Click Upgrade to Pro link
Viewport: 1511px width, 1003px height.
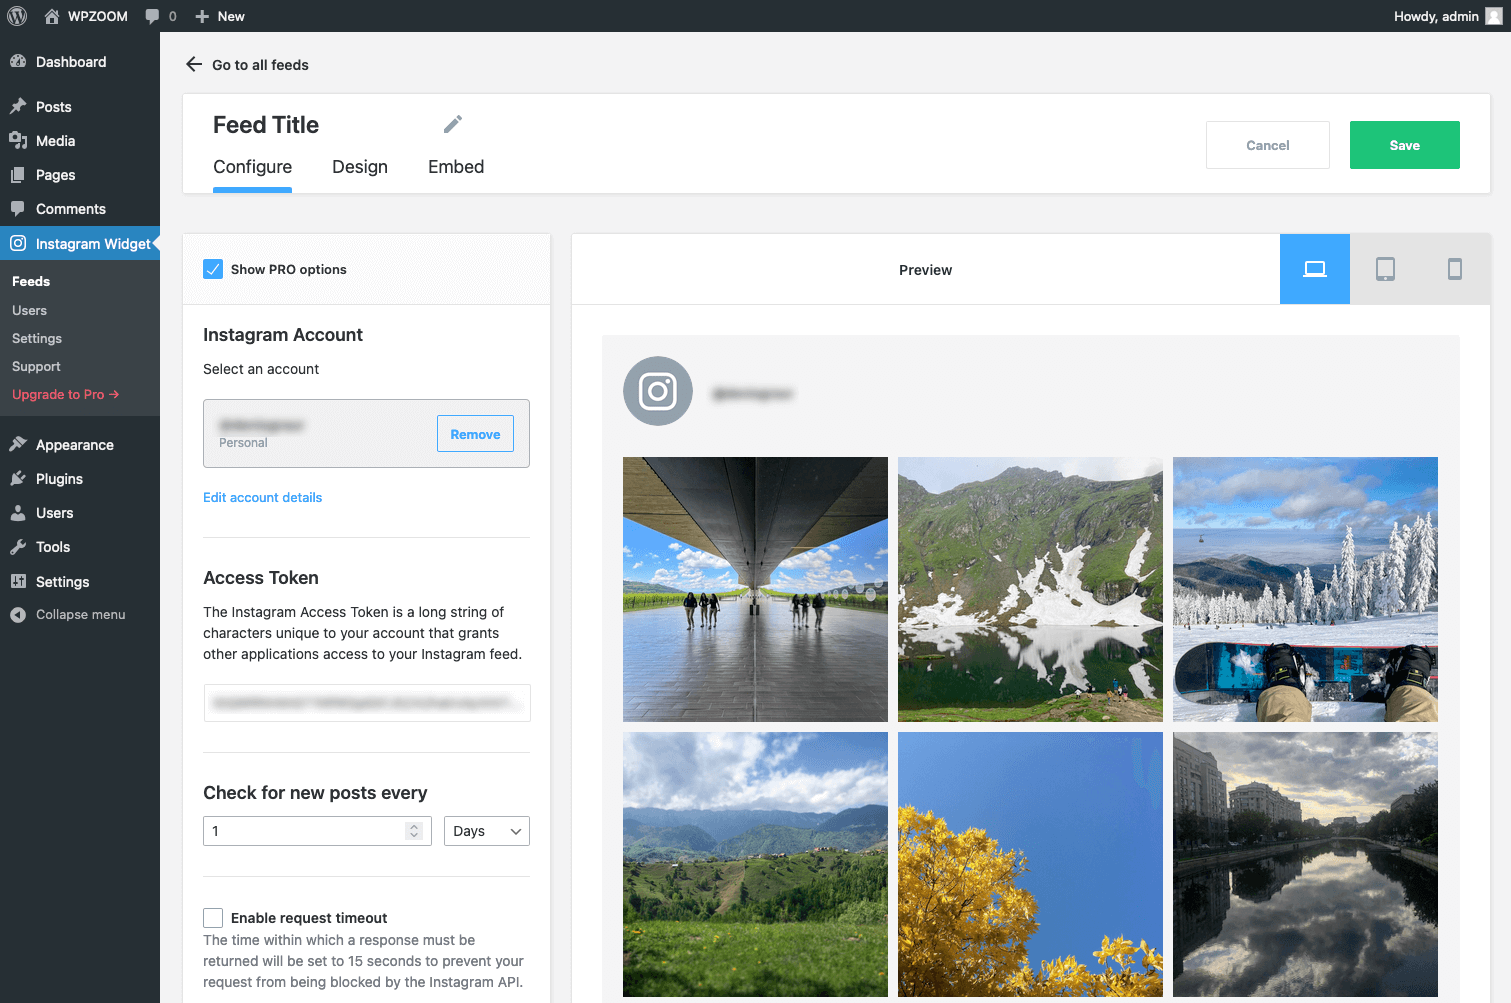pyautogui.click(x=66, y=394)
